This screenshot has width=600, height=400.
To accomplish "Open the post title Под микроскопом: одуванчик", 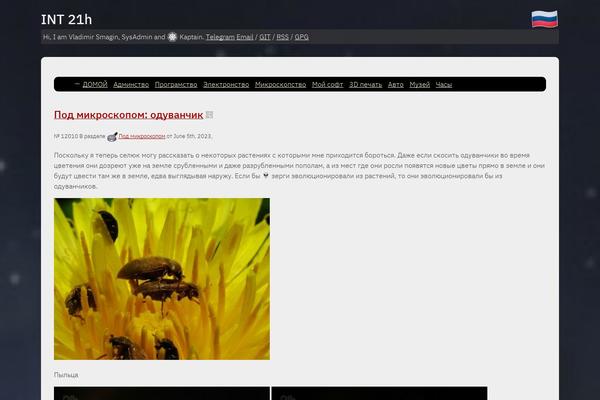I will (129, 115).
